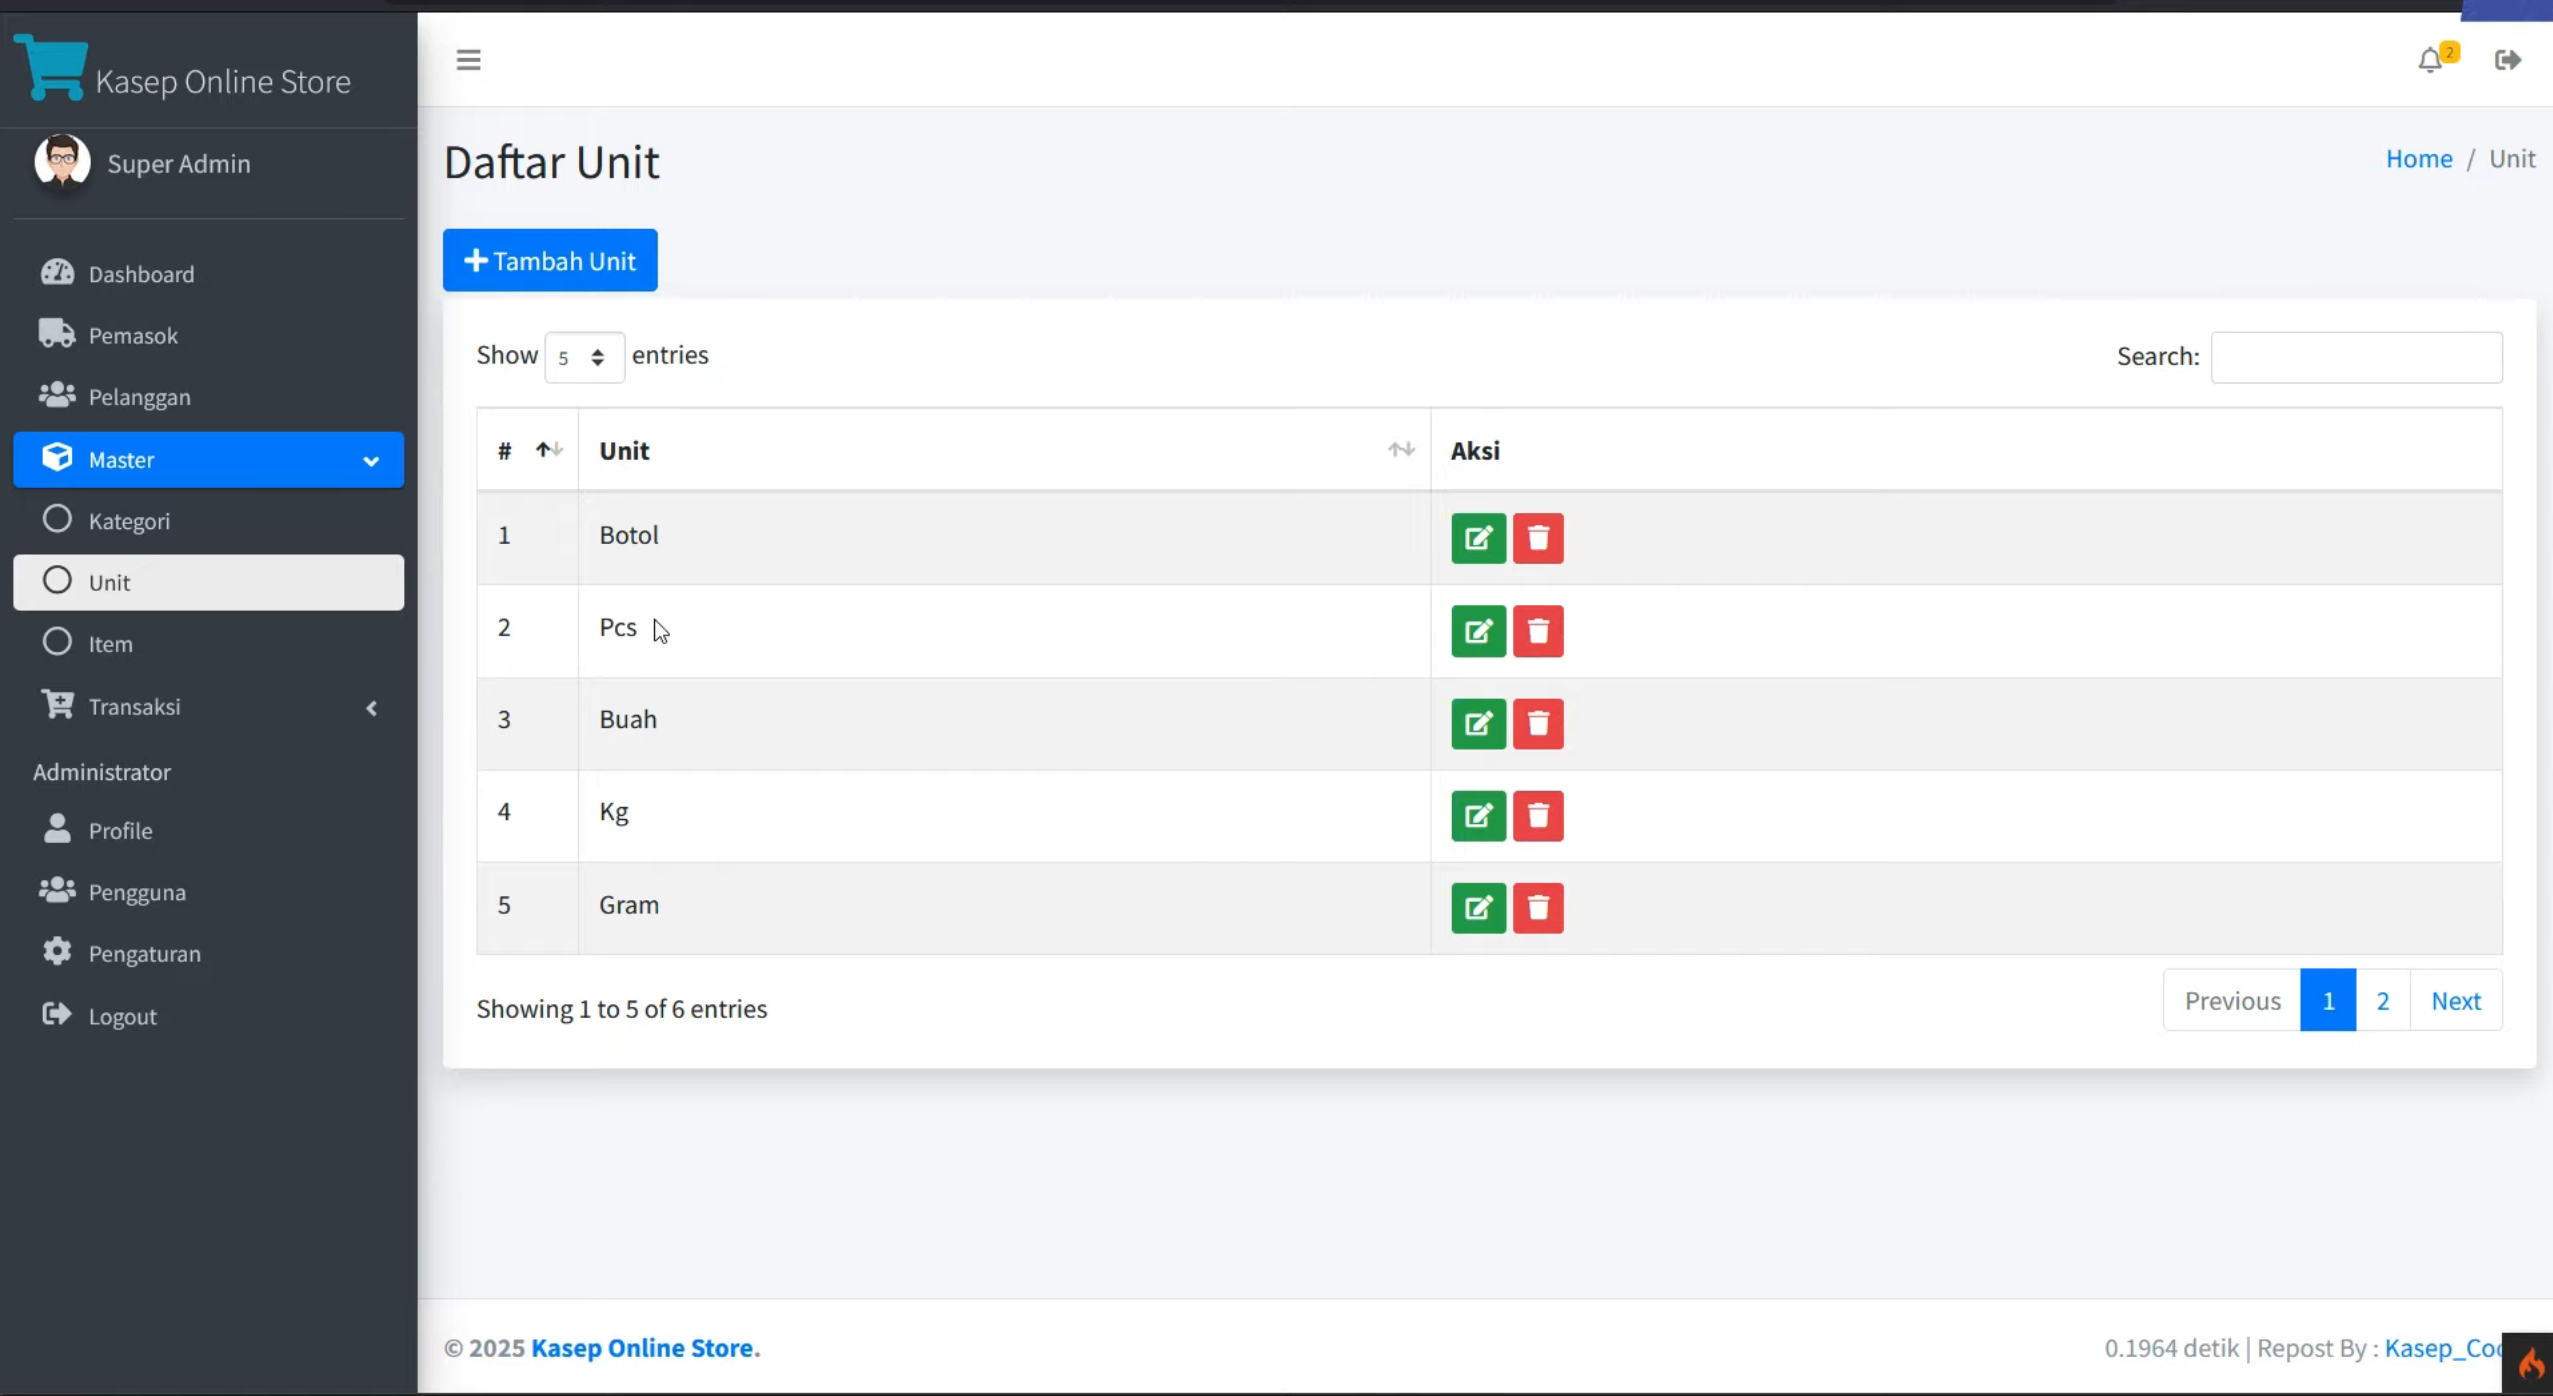2553x1396 pixels.
Task: Go to pagination page 2
Action: 2383,1000
